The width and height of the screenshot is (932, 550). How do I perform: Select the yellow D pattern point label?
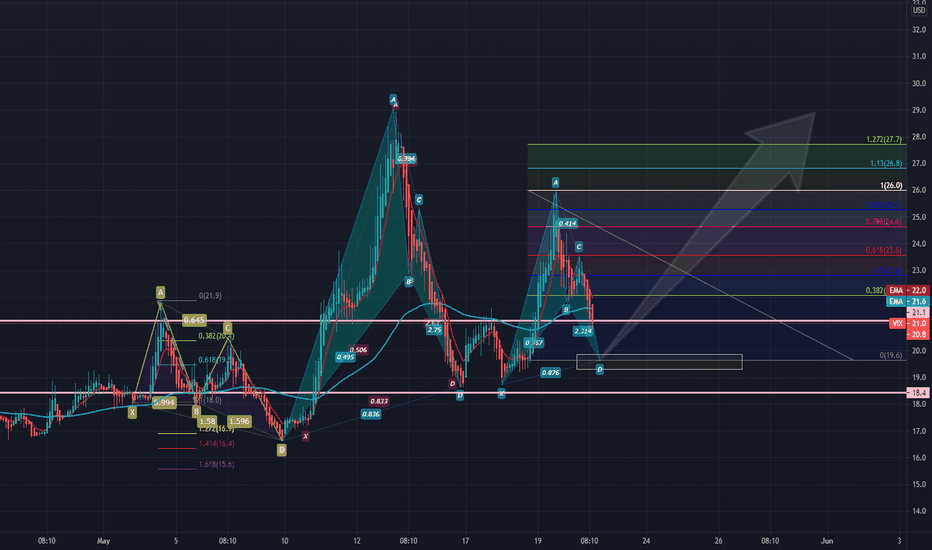[x=282, y=450]
